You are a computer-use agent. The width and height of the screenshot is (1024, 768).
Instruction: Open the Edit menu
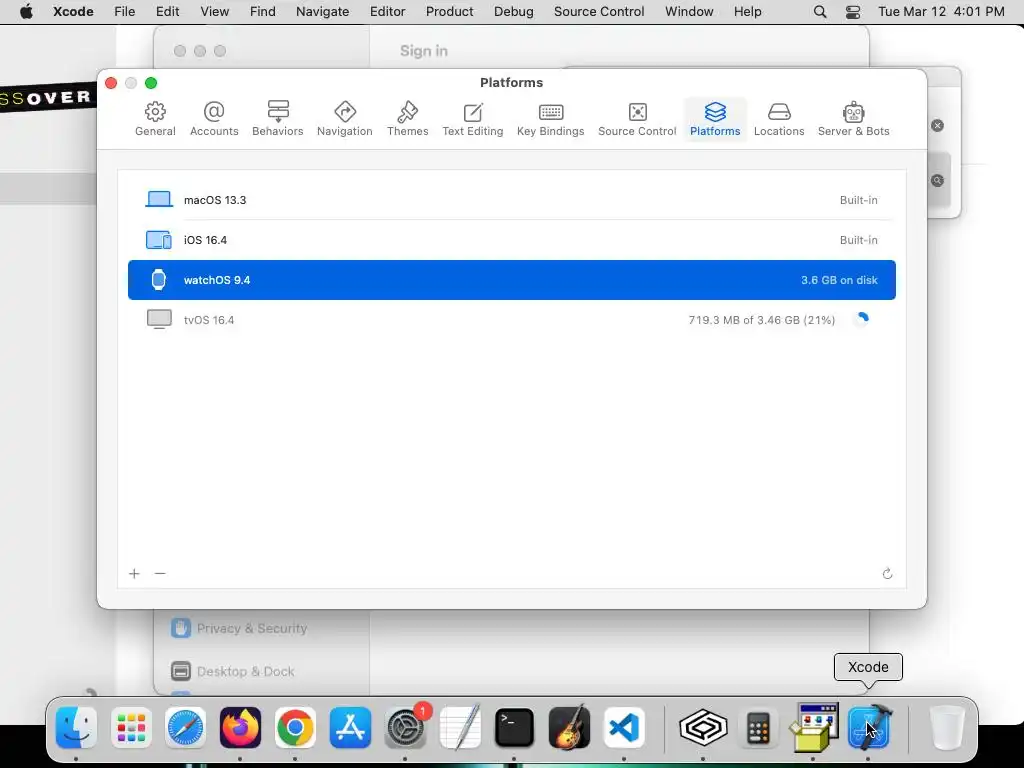click(x=167, y=12)
